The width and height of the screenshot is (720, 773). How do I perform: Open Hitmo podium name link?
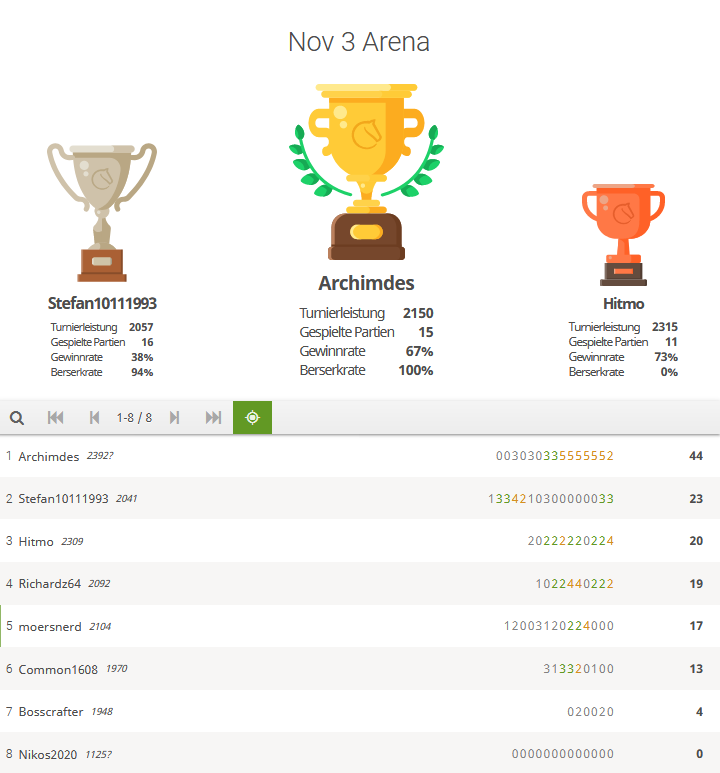coord(623,304)
